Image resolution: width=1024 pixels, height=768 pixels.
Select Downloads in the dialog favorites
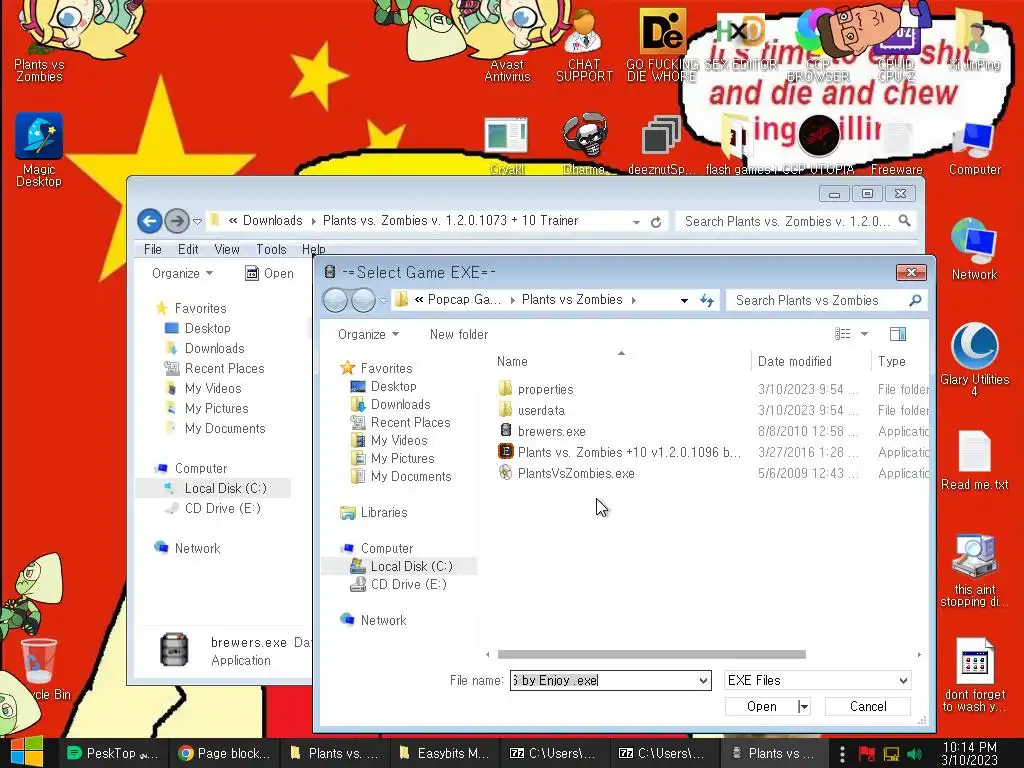coord(391,404)
